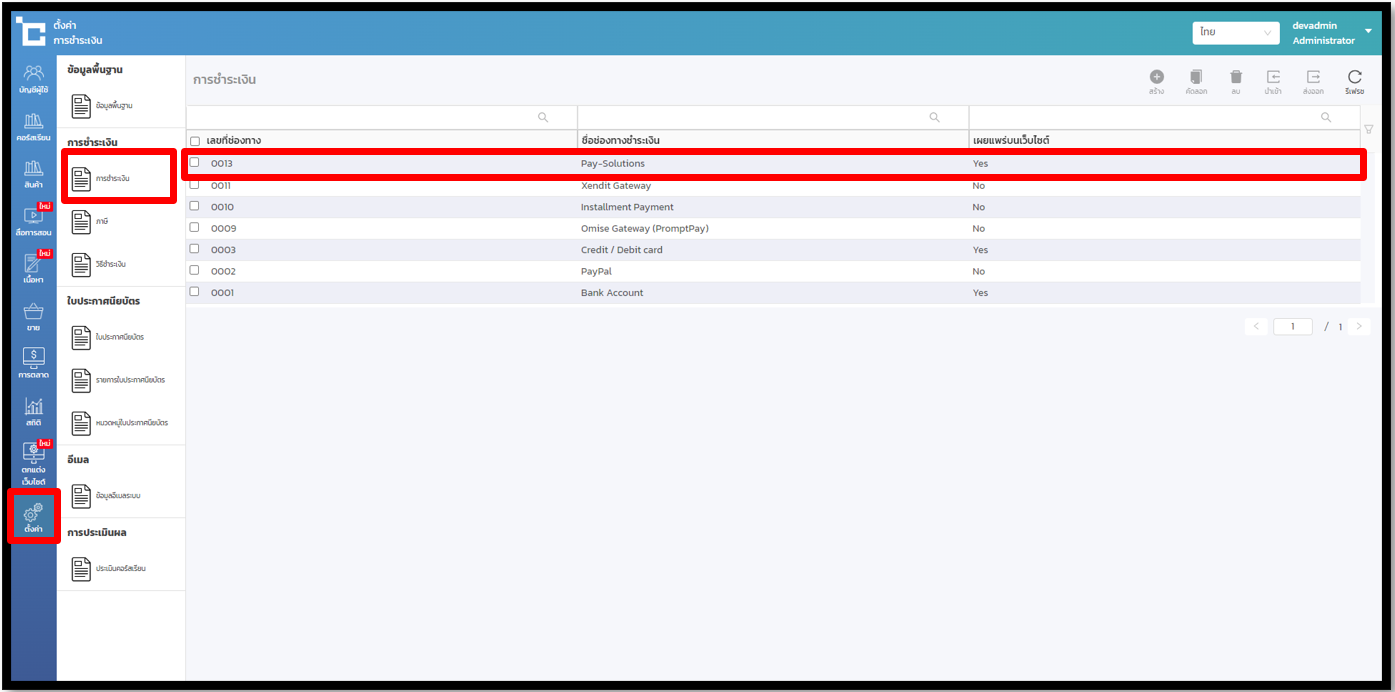Tick the checkbox for row 0013 Pay-Solutions
Screen dimensions: 1395x692
click(195, 162)
